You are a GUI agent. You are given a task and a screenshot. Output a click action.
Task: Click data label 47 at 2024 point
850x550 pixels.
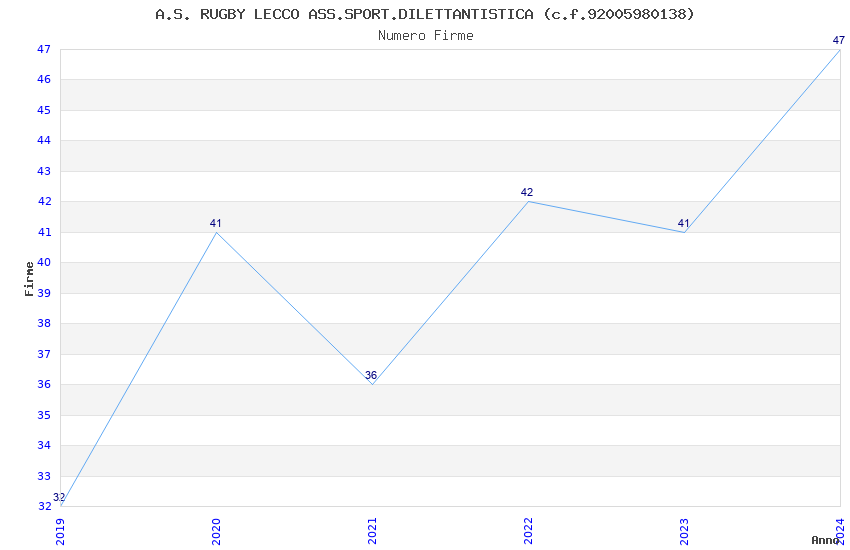(839, 40)
